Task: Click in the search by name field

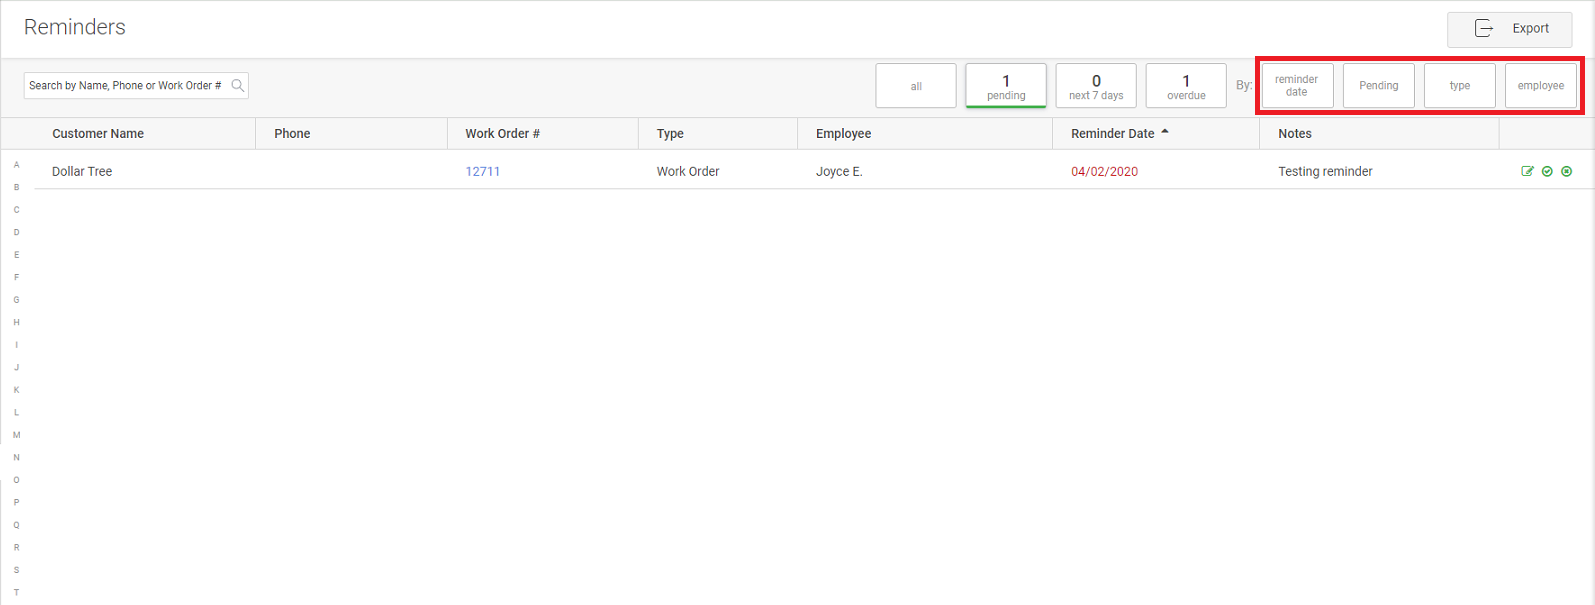Action: click(125, 86)
